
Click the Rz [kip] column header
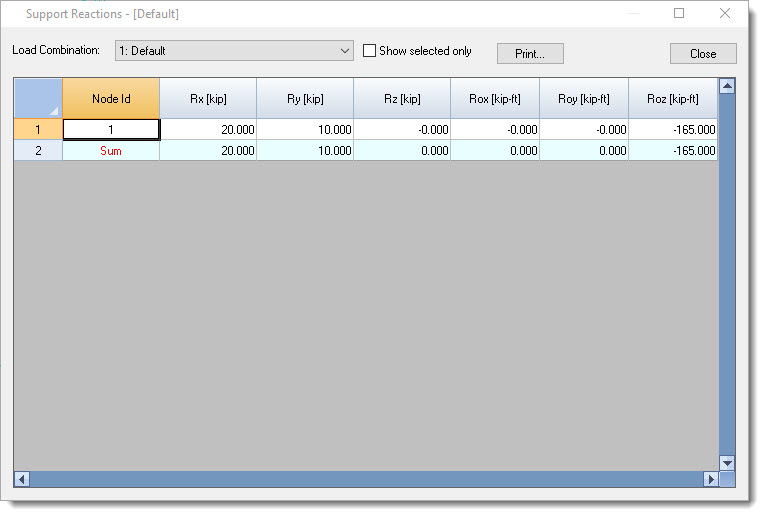(402, 99)
